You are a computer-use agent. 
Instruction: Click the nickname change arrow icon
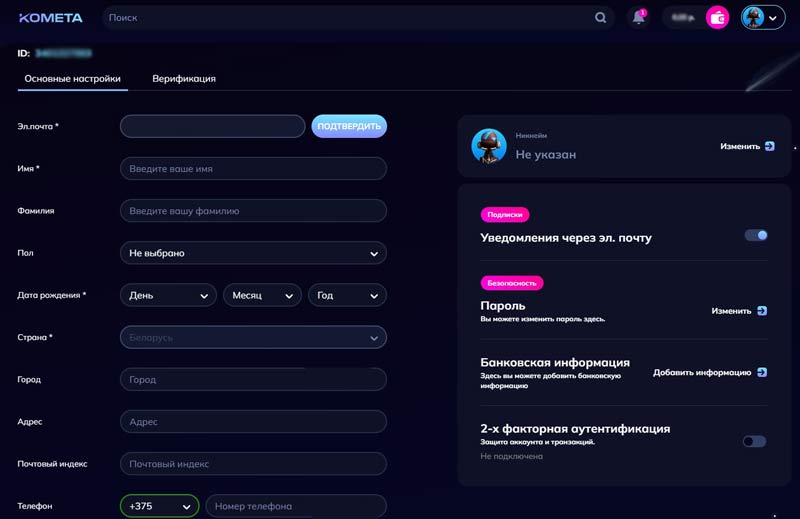point(769,146)
